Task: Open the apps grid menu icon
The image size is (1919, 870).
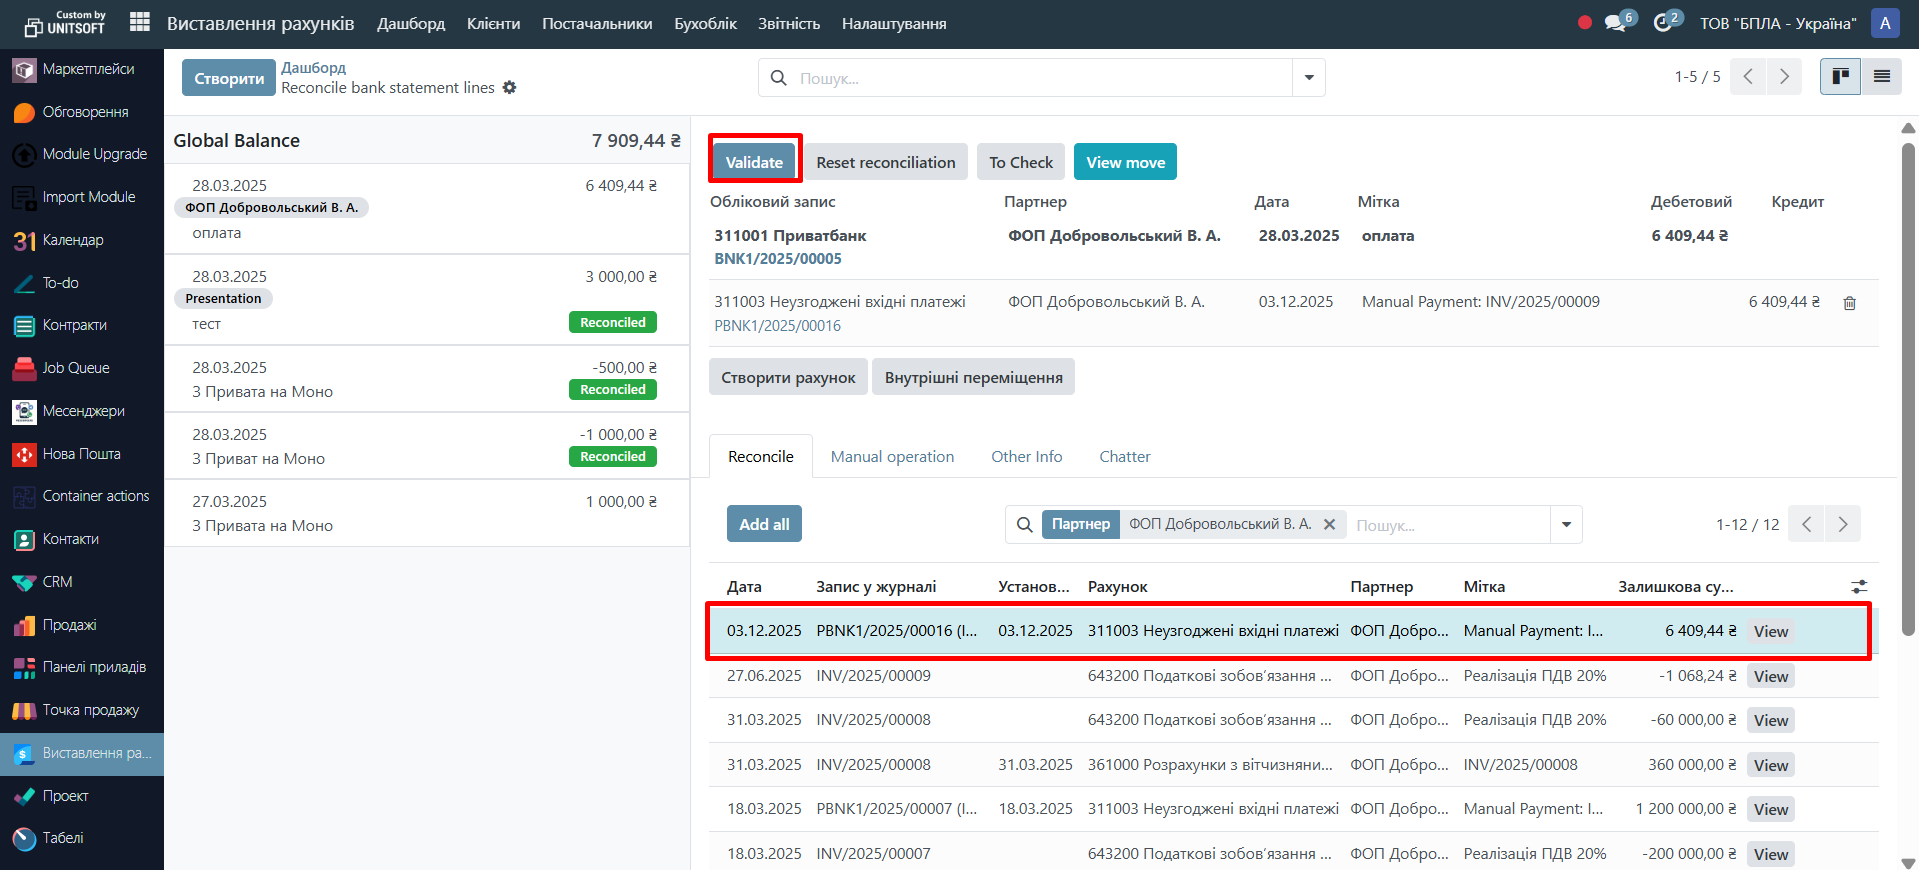Action: click(x=140, y=22)
